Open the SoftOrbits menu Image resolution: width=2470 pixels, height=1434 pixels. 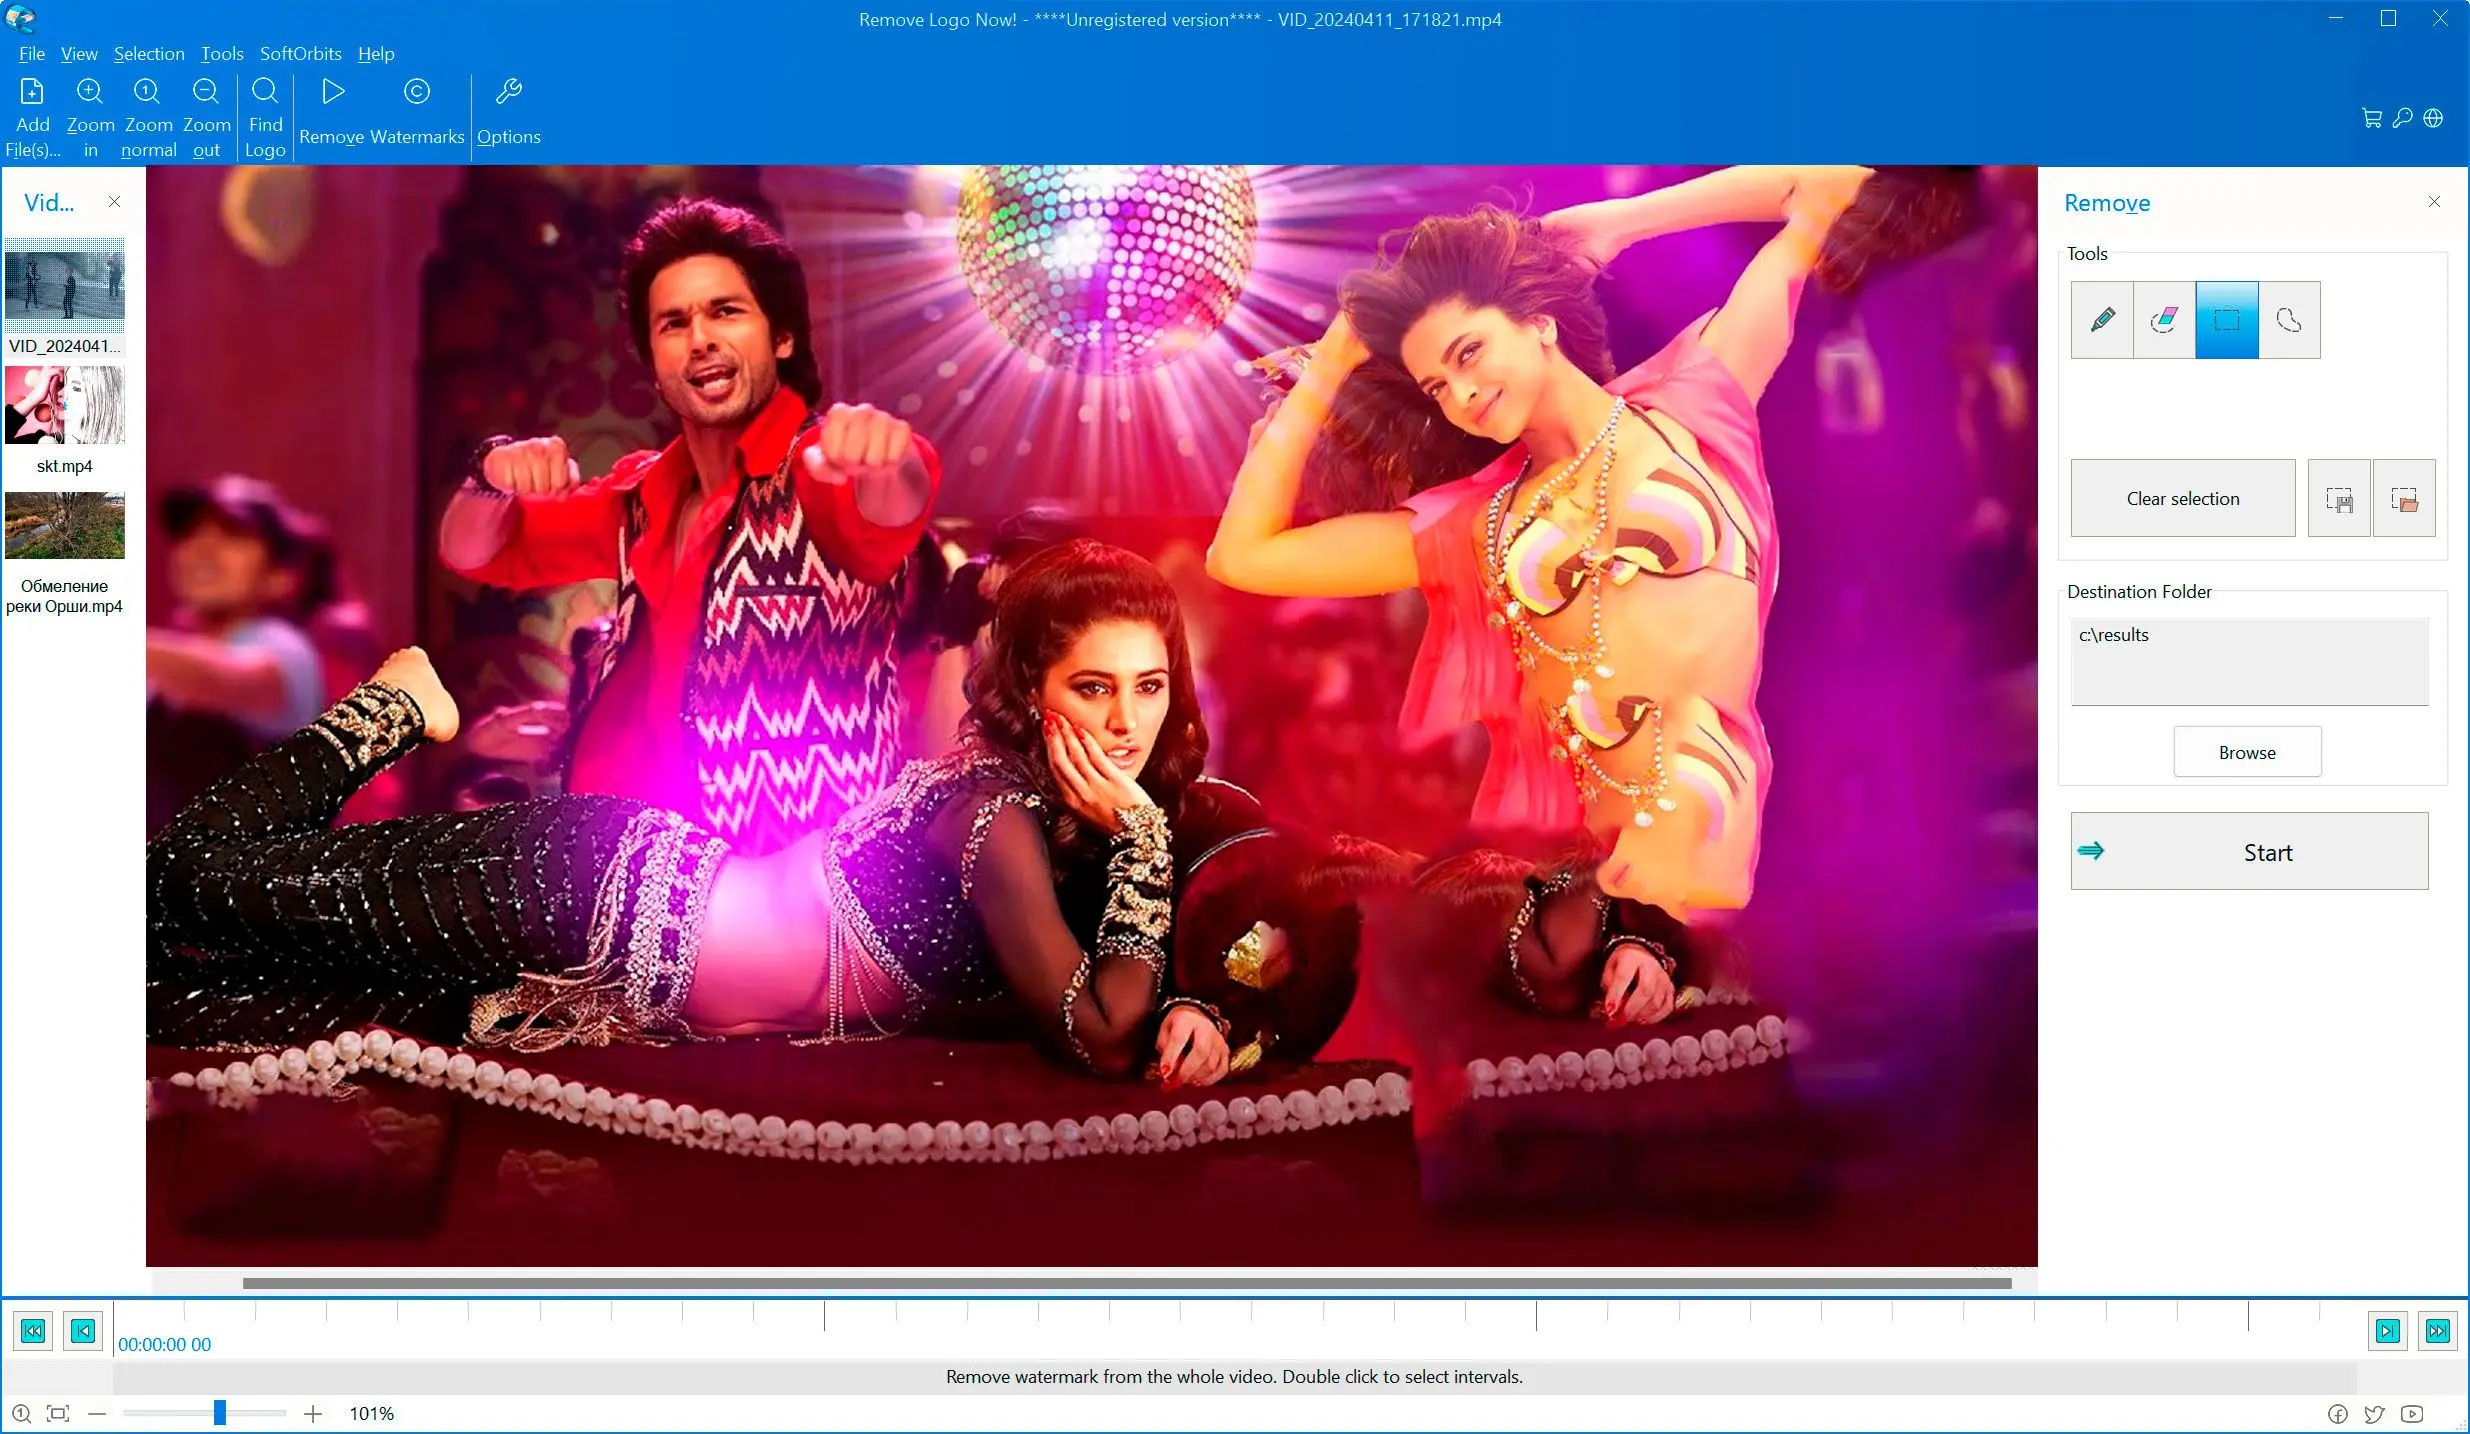tap(301, 53)
